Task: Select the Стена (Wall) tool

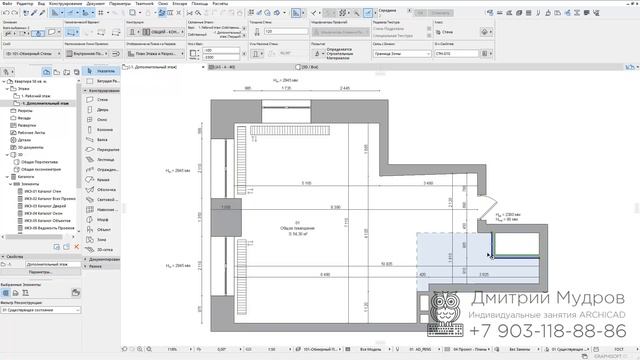Action: click(101, 100)
